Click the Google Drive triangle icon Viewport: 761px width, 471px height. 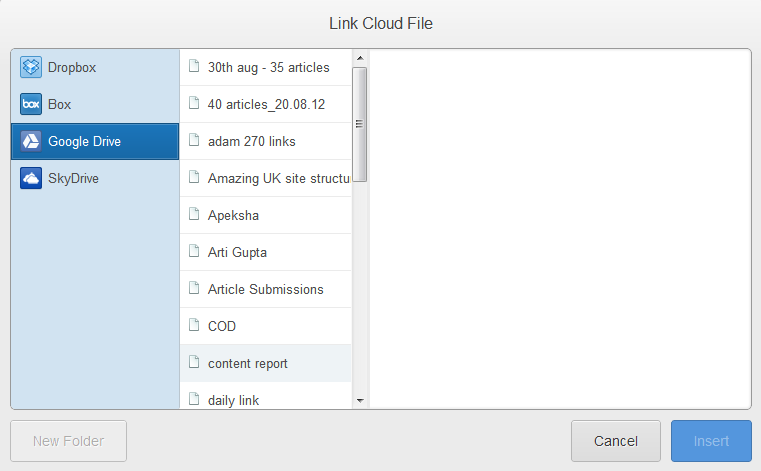pos(31,142)
